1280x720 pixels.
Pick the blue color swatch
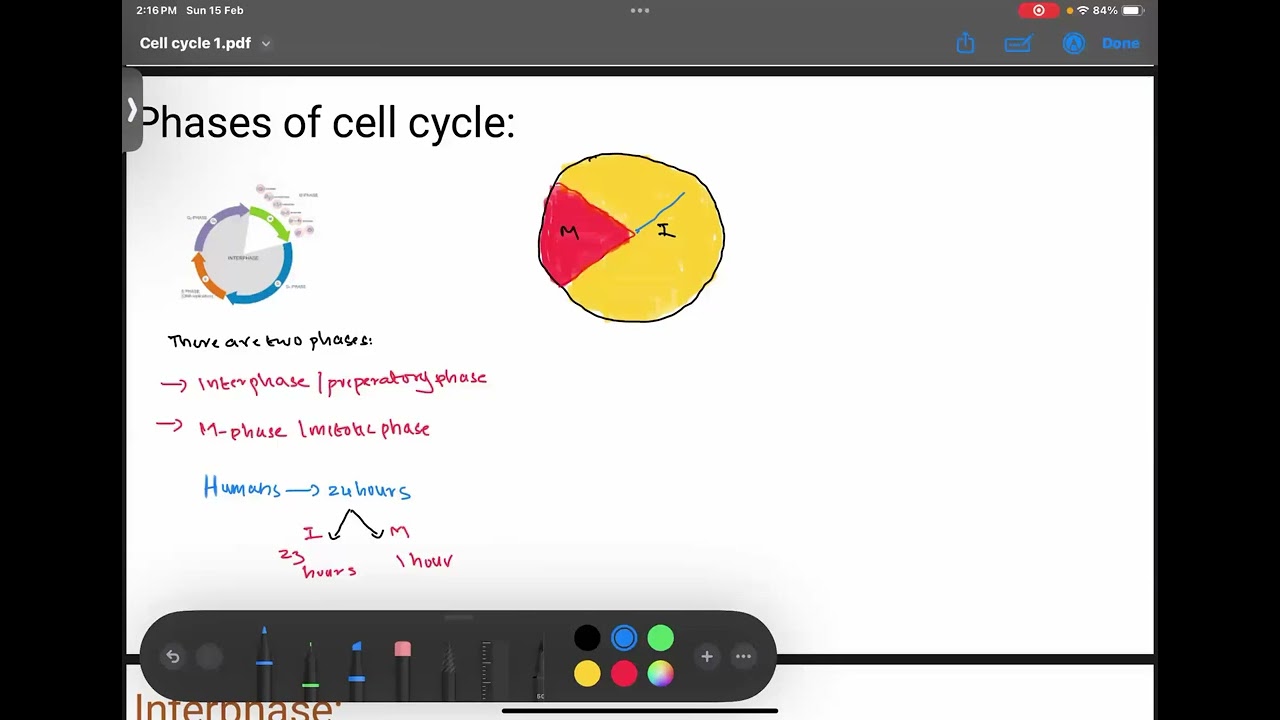click(624, 638)
